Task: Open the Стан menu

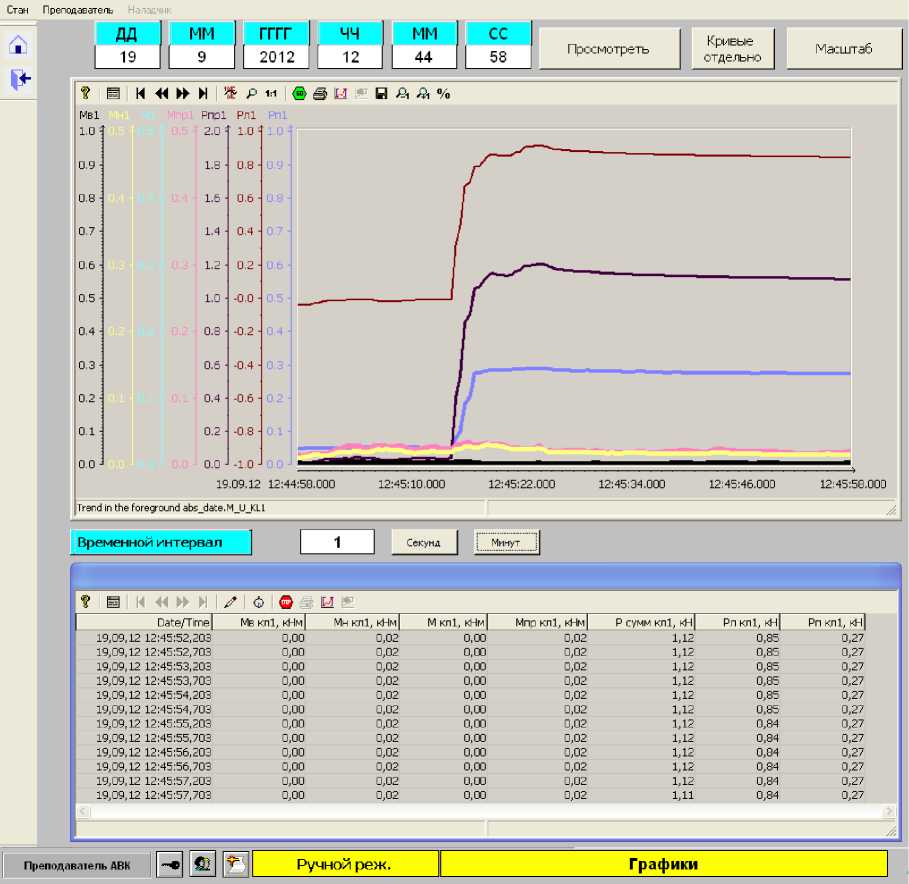Action: point(17,9)
